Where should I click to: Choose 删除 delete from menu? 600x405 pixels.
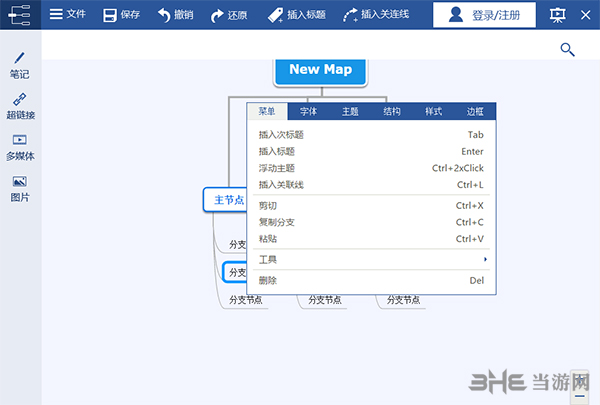tap(372, 281)
